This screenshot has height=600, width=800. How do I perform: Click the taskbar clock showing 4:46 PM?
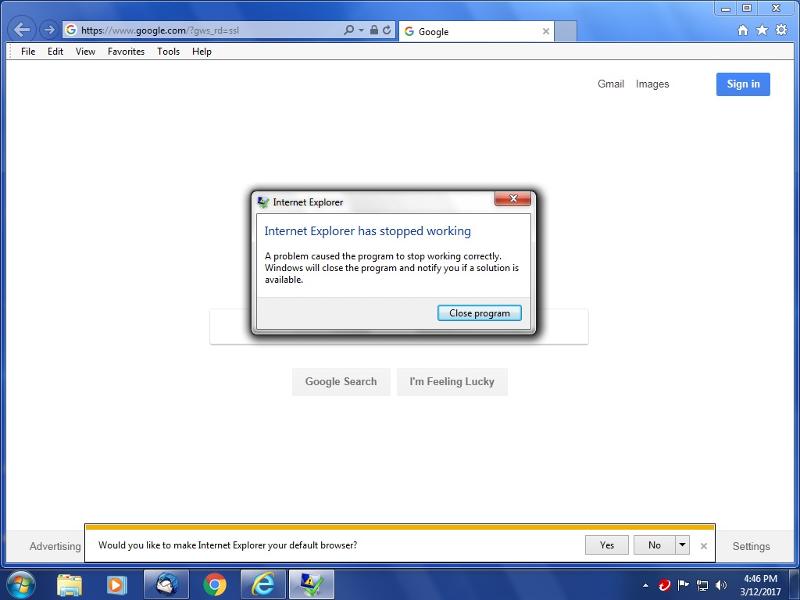pyautogui.click(x=760, y=585)
